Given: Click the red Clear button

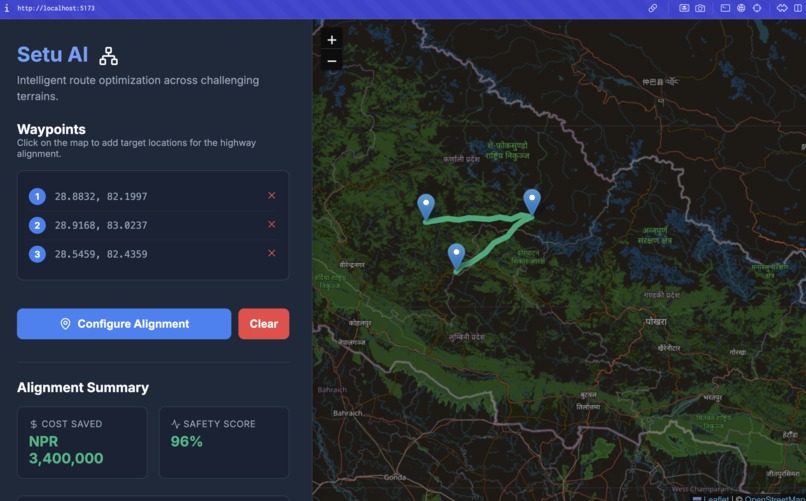Looking at the screenshot, I should 264,324.
